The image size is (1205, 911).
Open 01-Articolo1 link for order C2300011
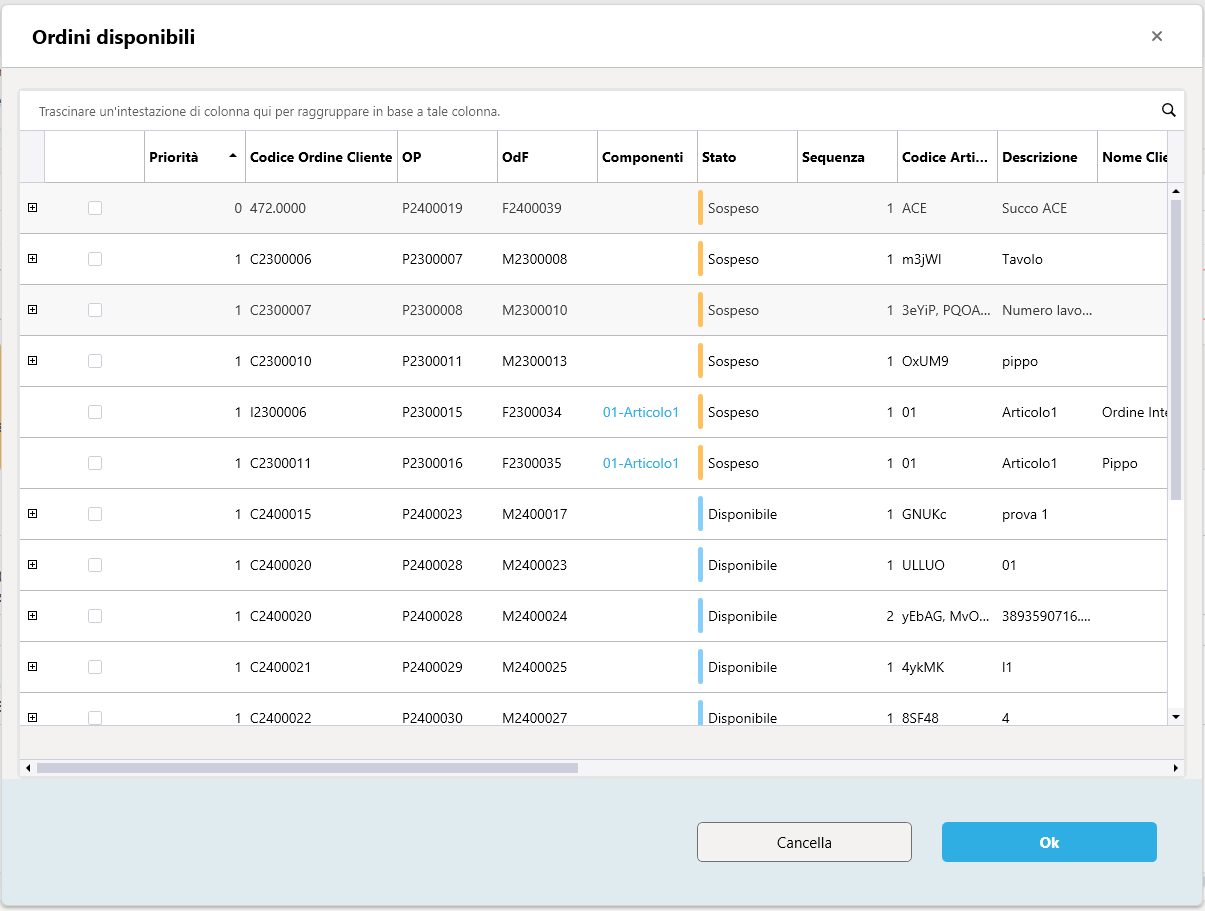pyautogui.click(x=641, y=463)
